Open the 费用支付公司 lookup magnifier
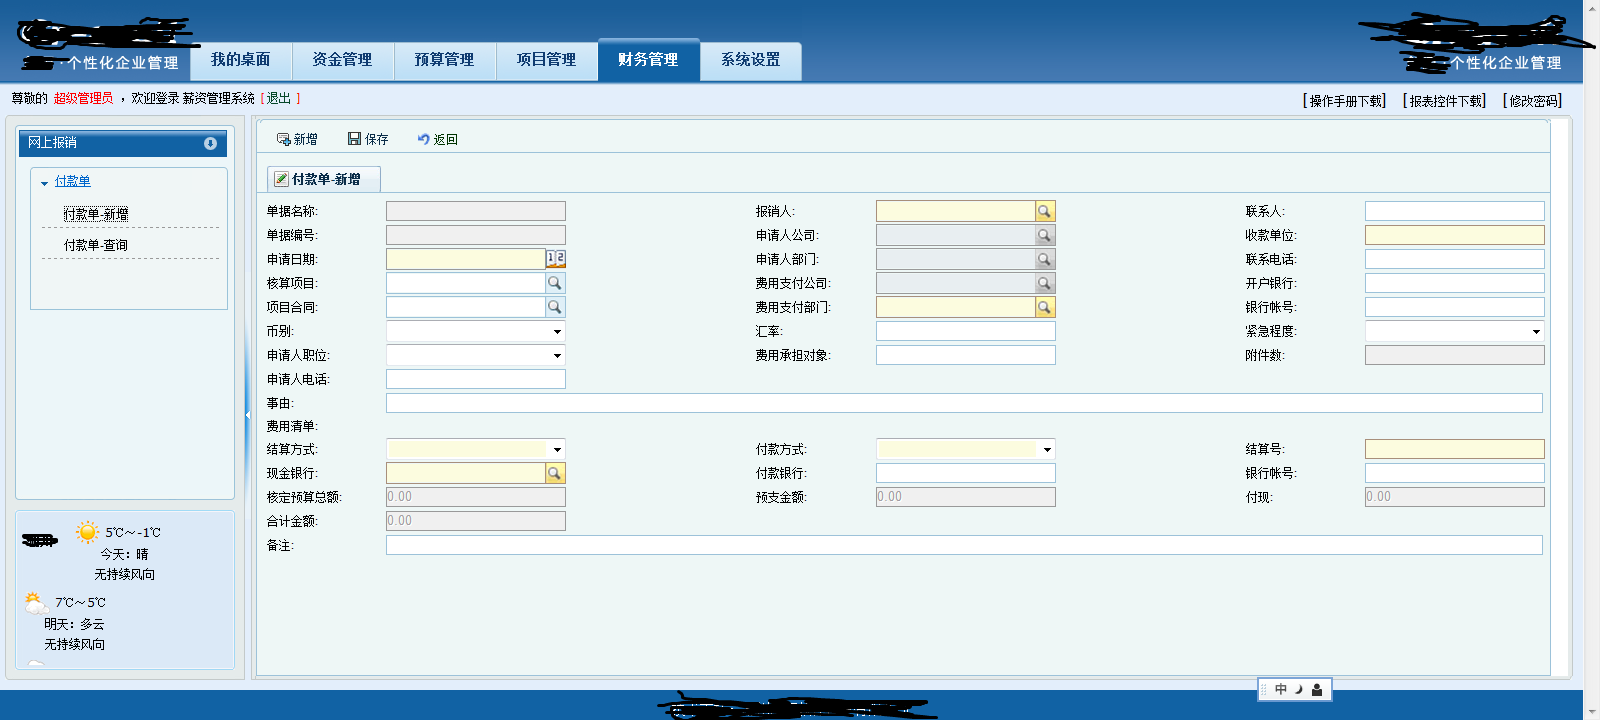Image resolution: width=1600 pixels, height=720 pixels. pos(1045,283)
